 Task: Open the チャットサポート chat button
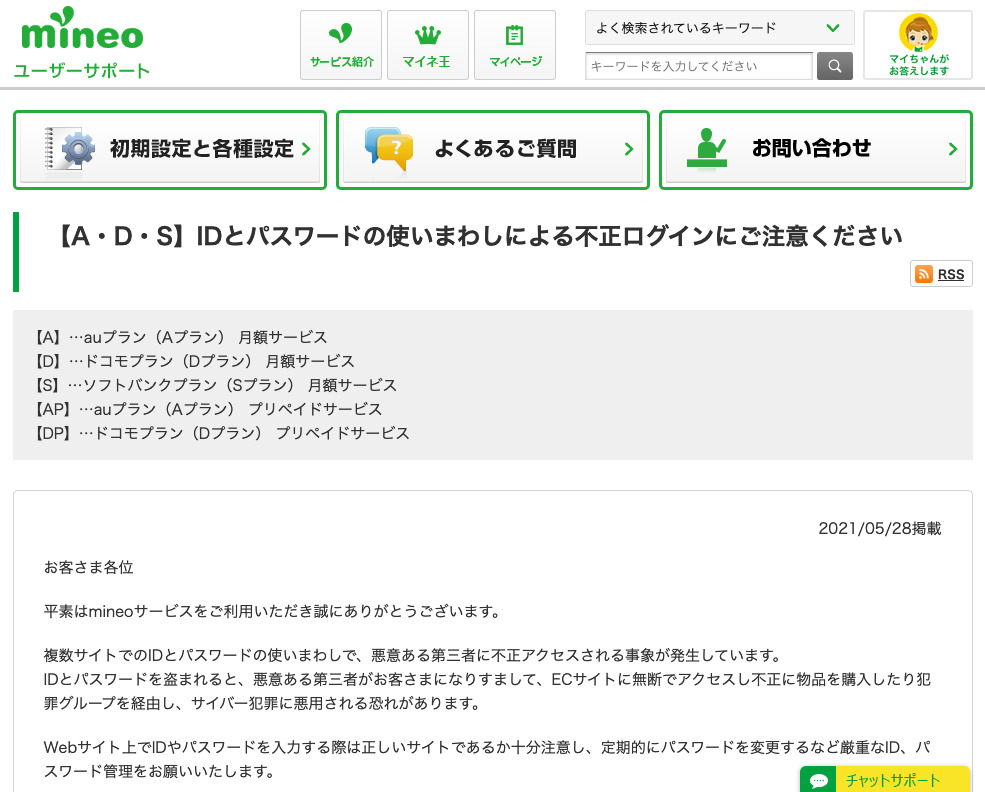[x=885, y=779]
